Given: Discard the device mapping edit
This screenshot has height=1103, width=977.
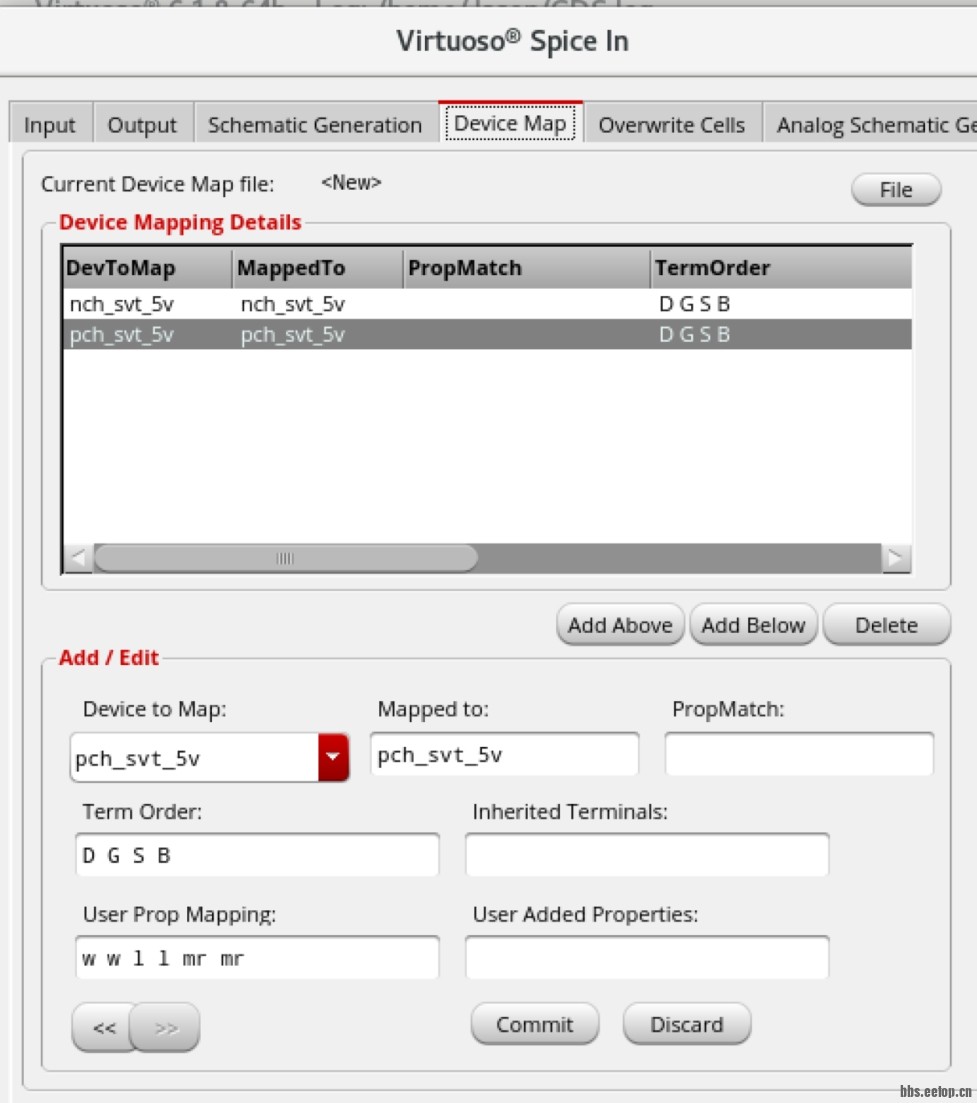Looking at the screenshot, I should coord(687,1024).
